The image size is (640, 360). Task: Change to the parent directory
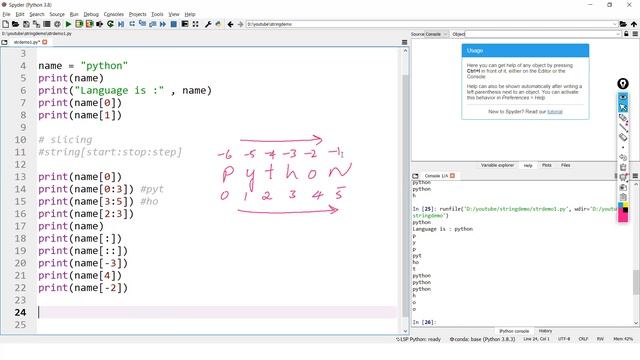[x=634, y=24]
